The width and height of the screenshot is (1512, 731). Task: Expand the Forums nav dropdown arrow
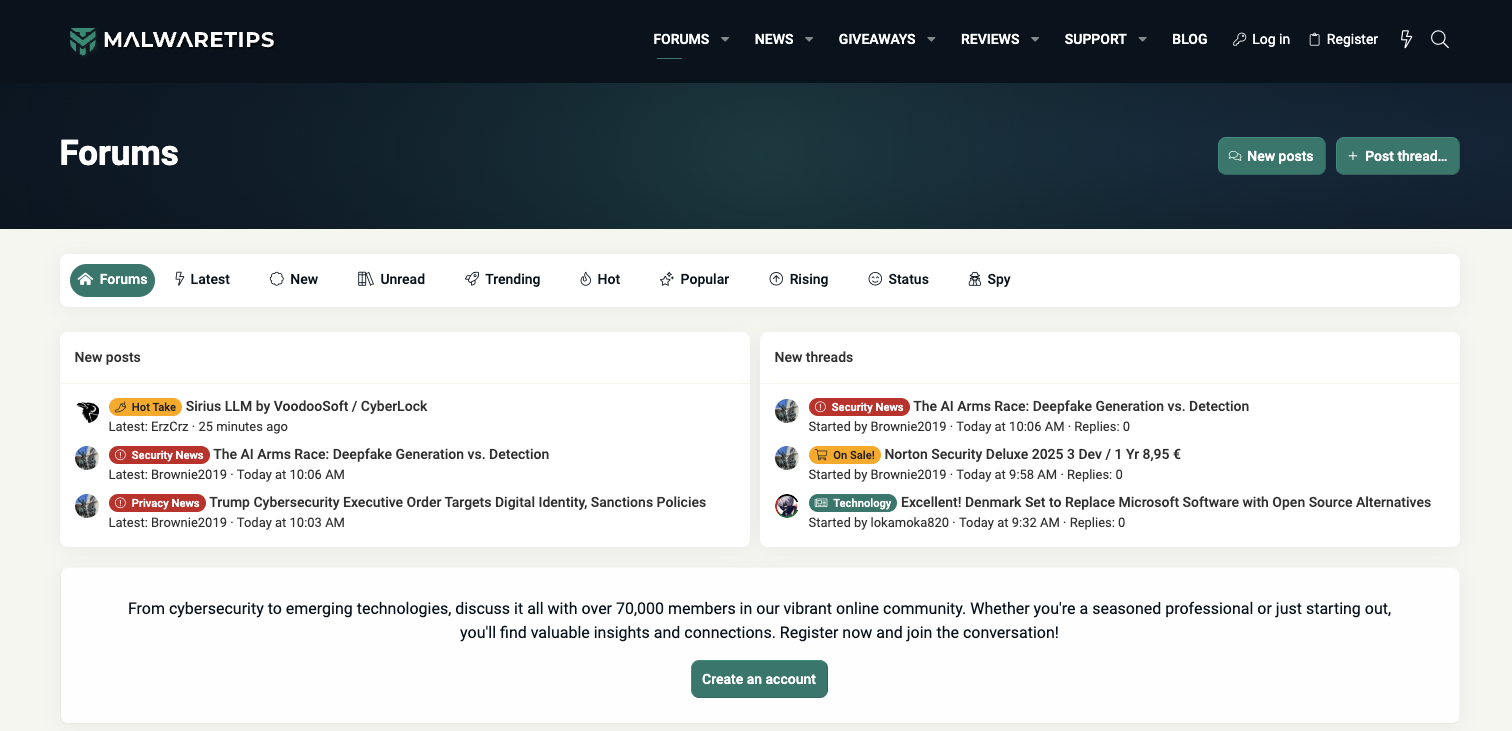[x=725, y=39]
